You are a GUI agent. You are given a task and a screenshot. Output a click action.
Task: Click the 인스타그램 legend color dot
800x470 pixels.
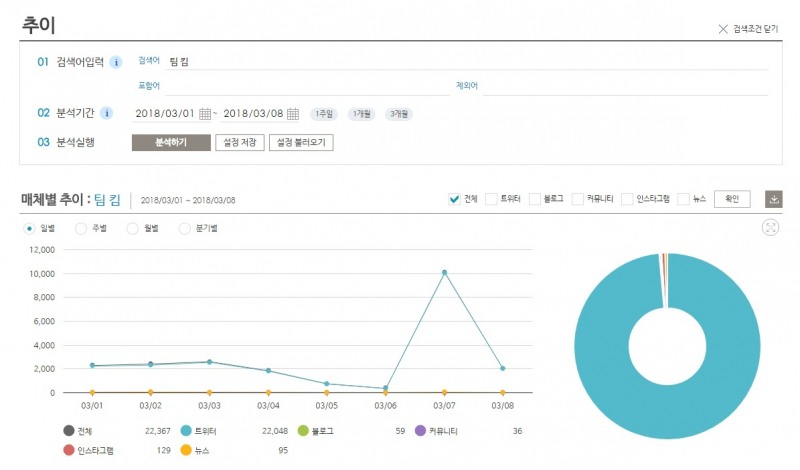(x=69, y=450)
